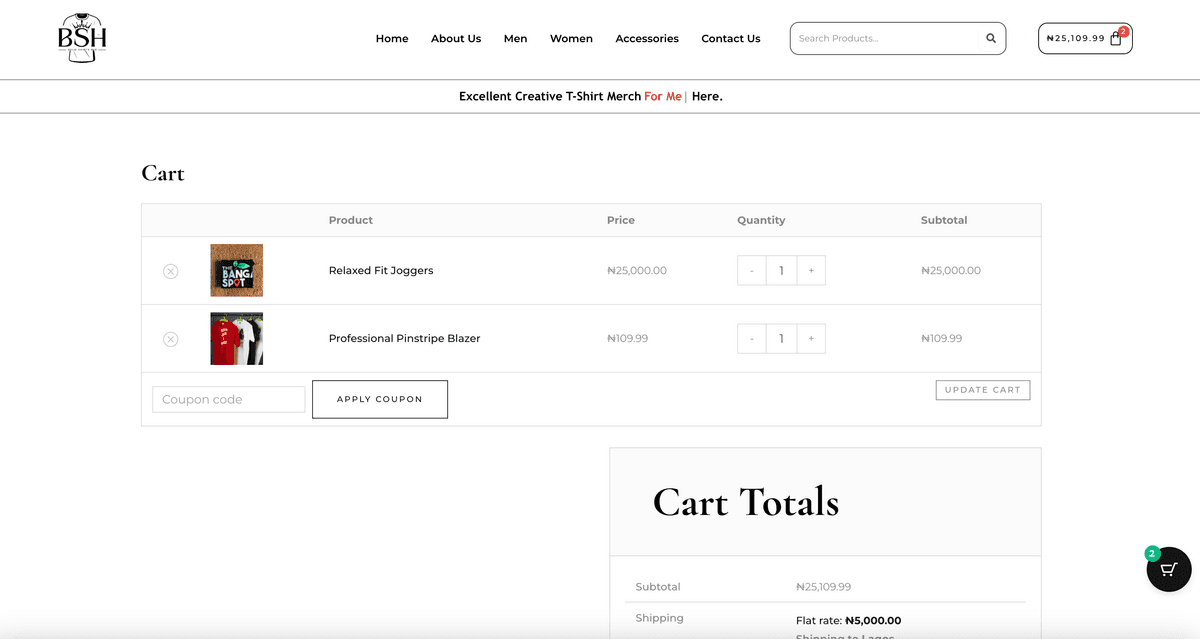
Task: Increase Professional Pinstripe Blazer quantity with plus icon
Action: coord(811,338)
